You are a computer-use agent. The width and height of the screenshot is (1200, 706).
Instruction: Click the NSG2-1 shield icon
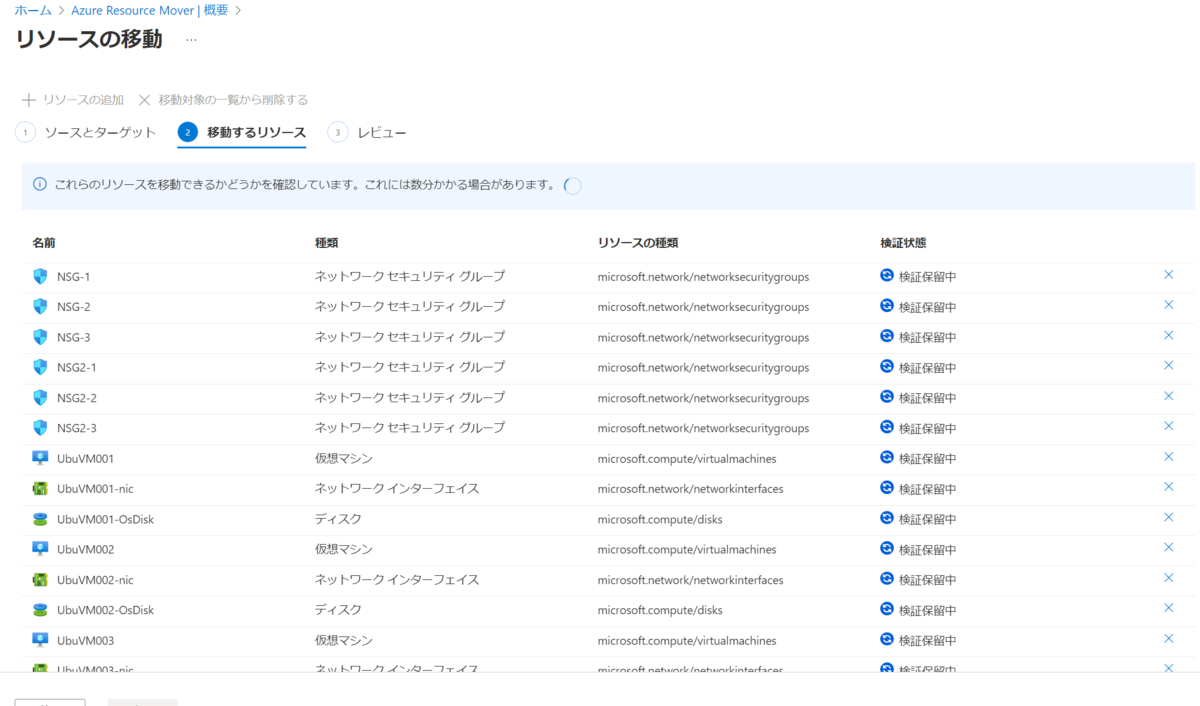tap(40, 367)
